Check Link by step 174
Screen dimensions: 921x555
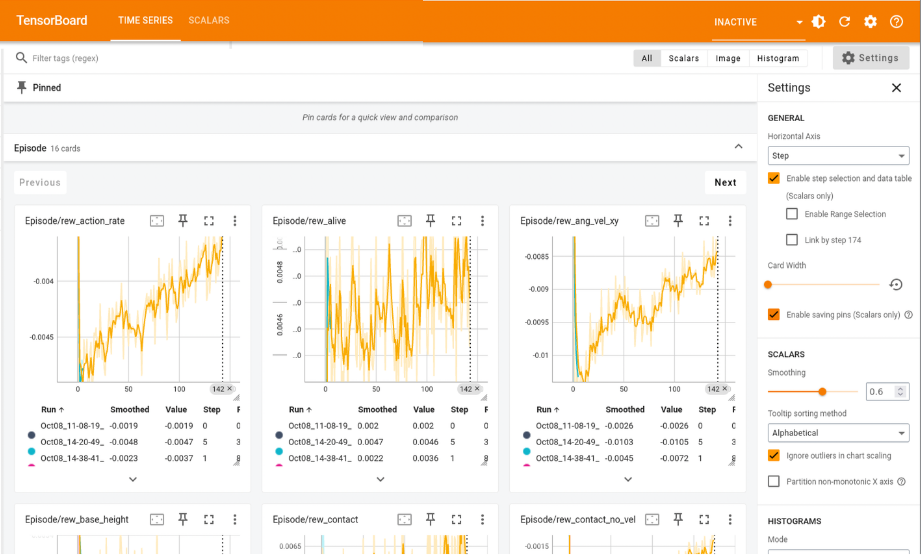click(792, 240)
